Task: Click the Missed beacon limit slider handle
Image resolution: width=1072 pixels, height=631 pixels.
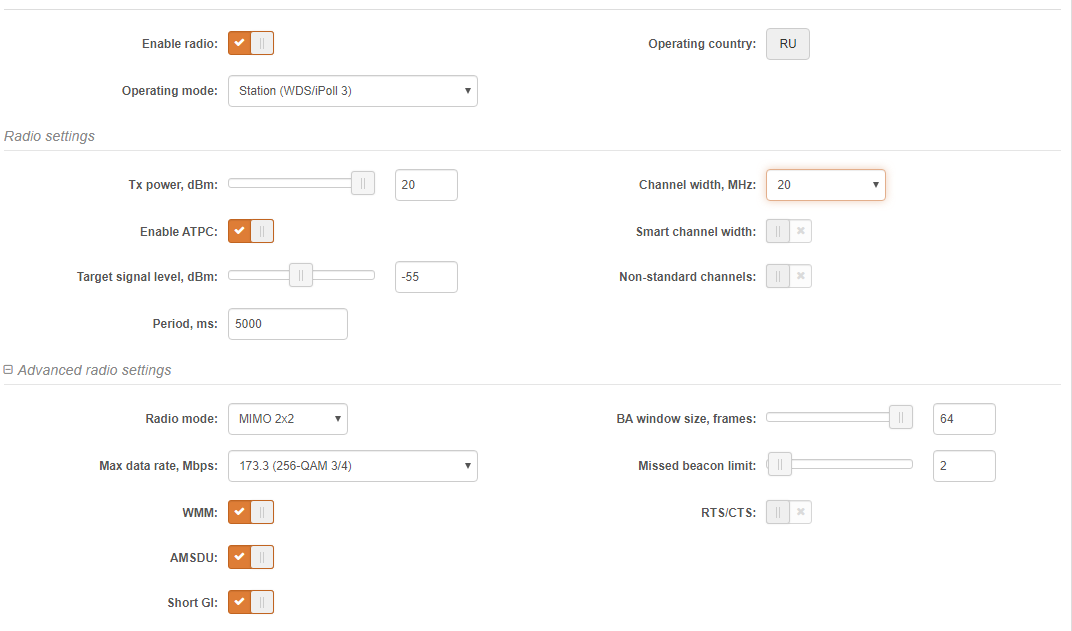Action: (x=780, y=463)
